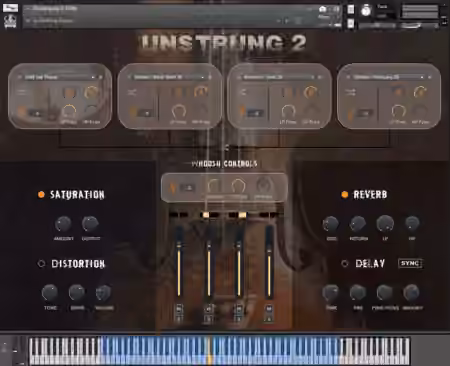Image resolution: width=450 pixels, height=366 pixels.
Task: Click the Reverb Return knob
Action: tap(358, 224)
